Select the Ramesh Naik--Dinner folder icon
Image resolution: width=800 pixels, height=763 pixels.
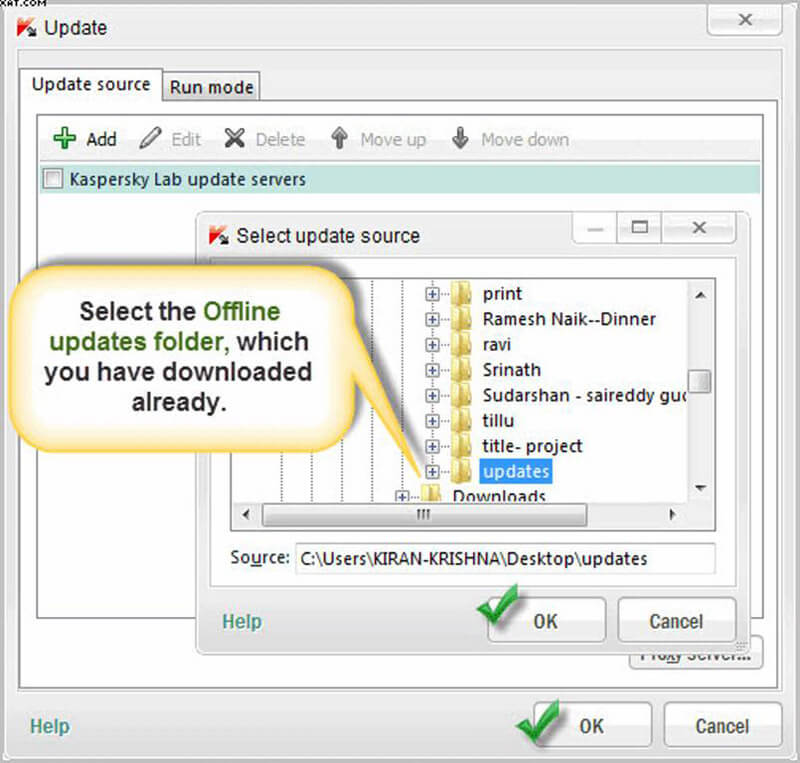coord(462,319)
